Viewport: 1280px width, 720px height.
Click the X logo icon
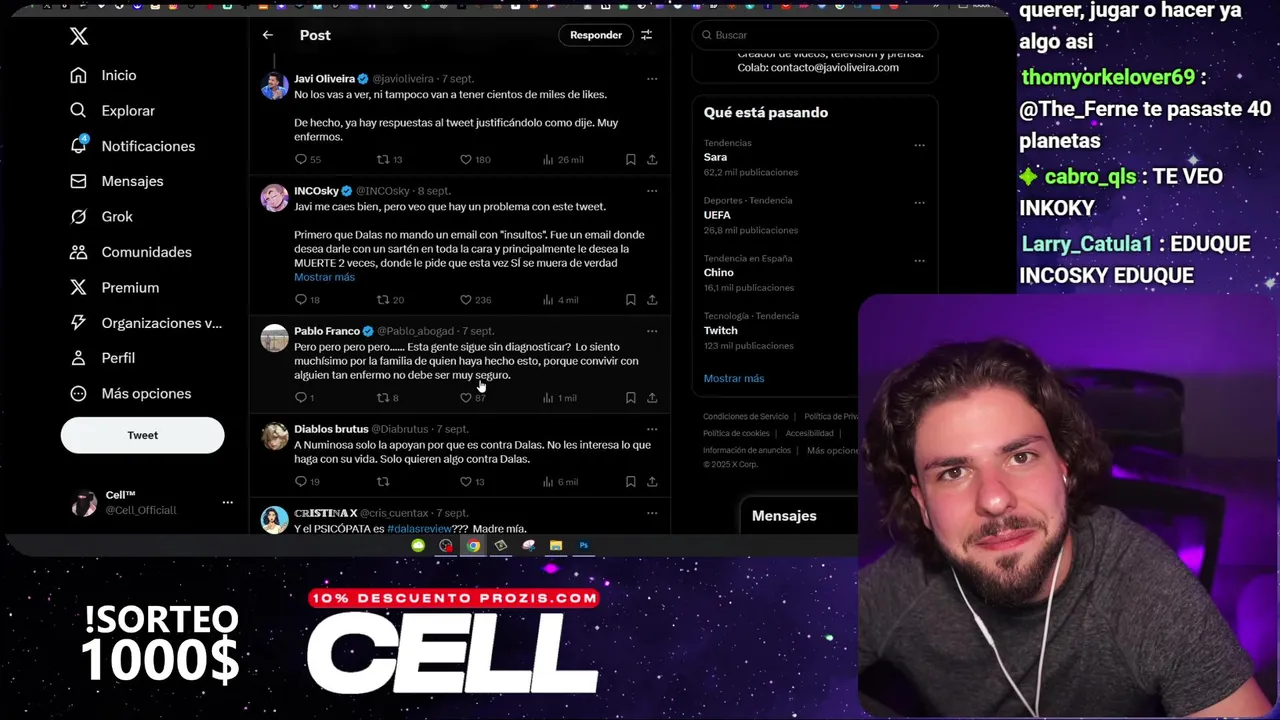coord(79,37)
